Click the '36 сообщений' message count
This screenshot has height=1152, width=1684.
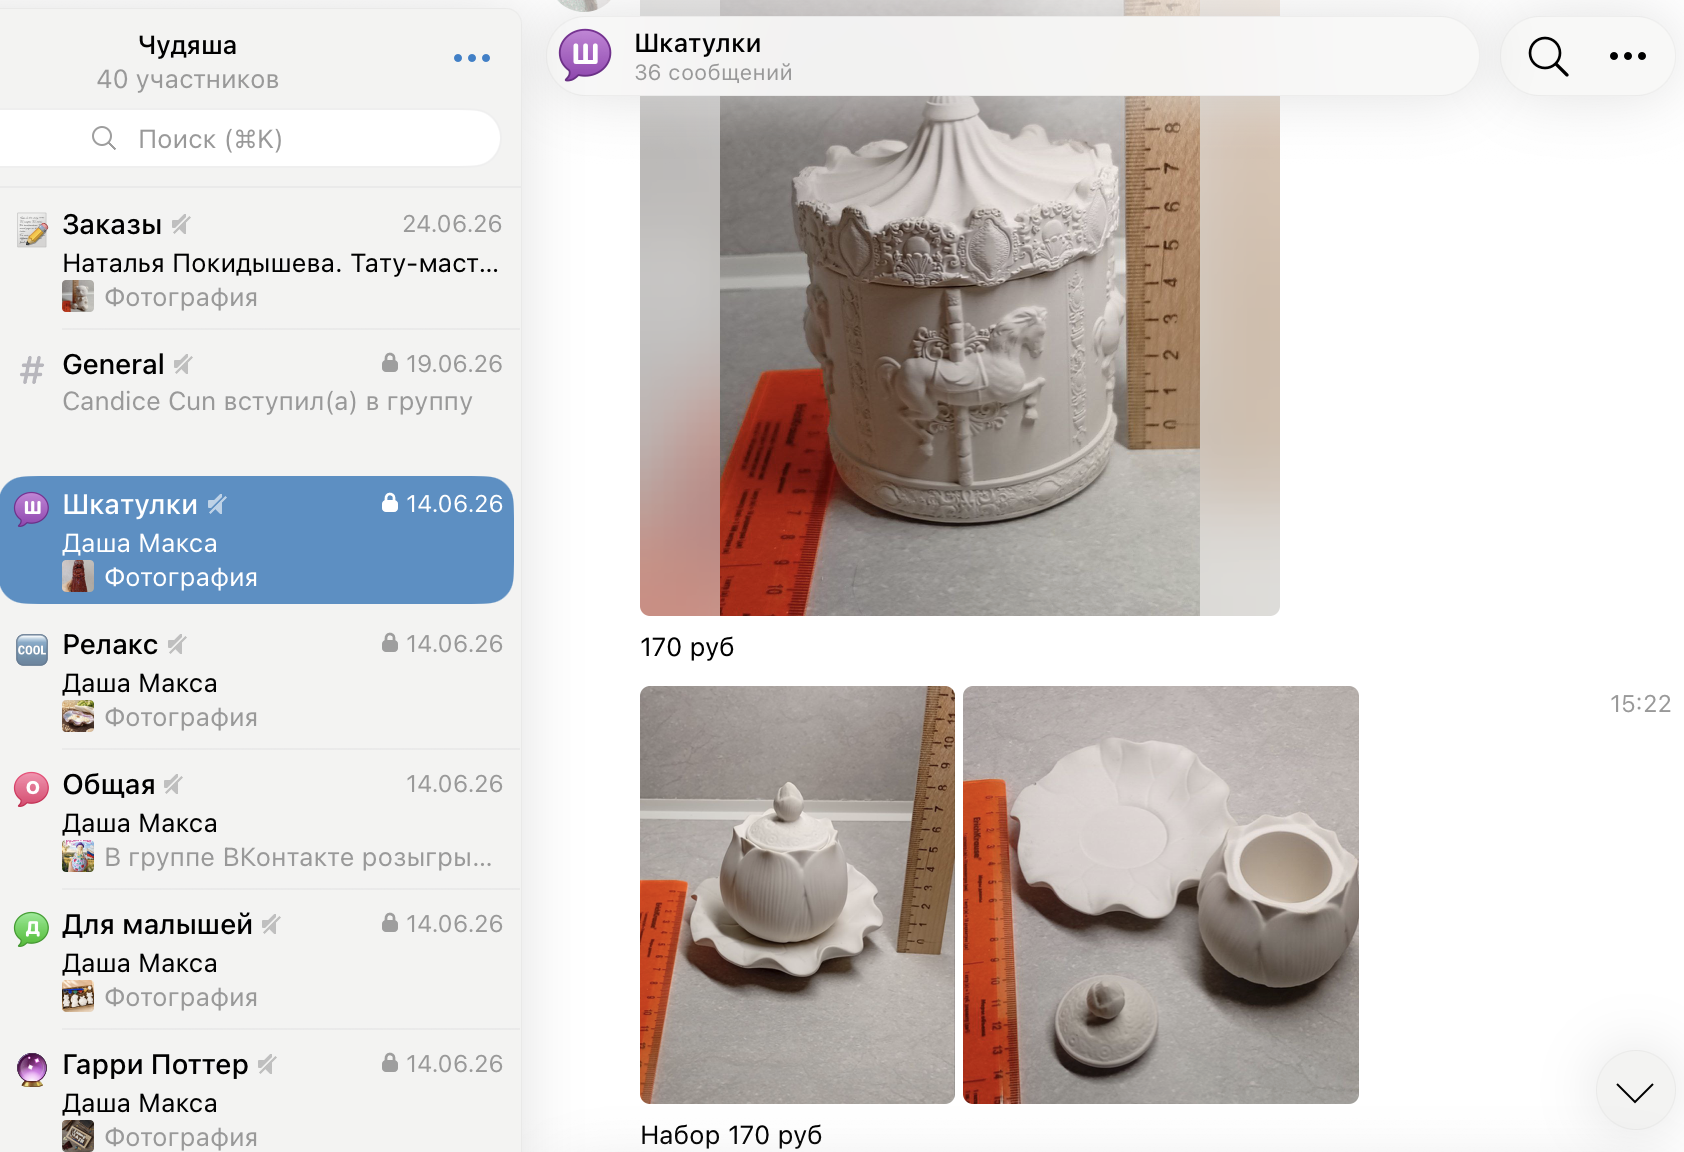point(713,72)
